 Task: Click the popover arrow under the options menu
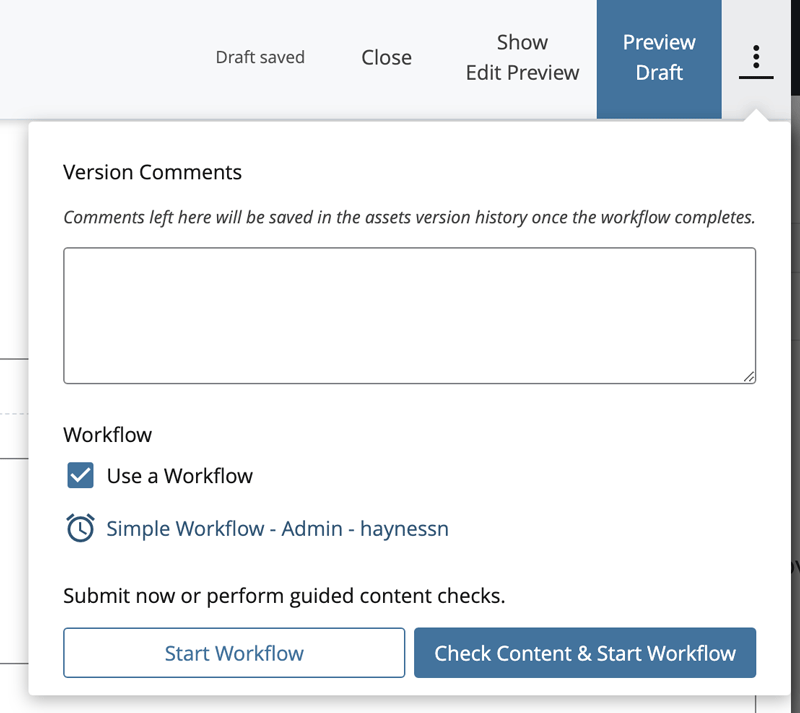pos(756,110)
